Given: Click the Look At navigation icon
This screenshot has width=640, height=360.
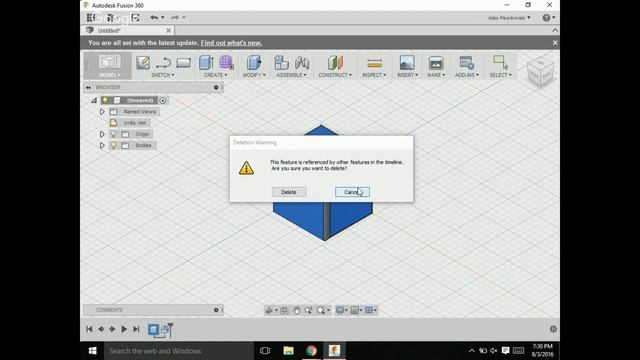Looking at the screenshot, I should 284,310.
